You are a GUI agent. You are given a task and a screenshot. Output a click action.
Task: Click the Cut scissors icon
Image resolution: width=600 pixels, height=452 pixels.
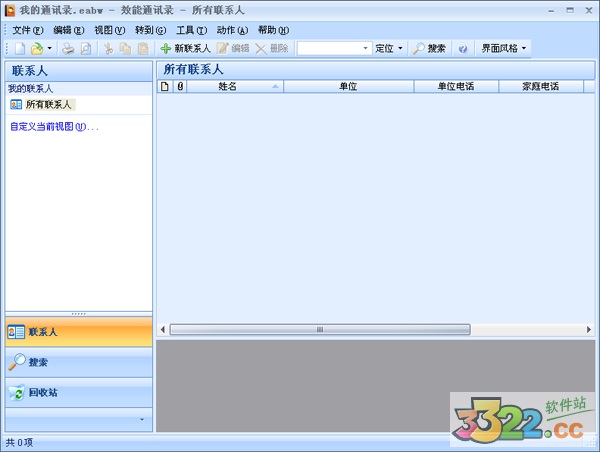[x=109, y=49]
